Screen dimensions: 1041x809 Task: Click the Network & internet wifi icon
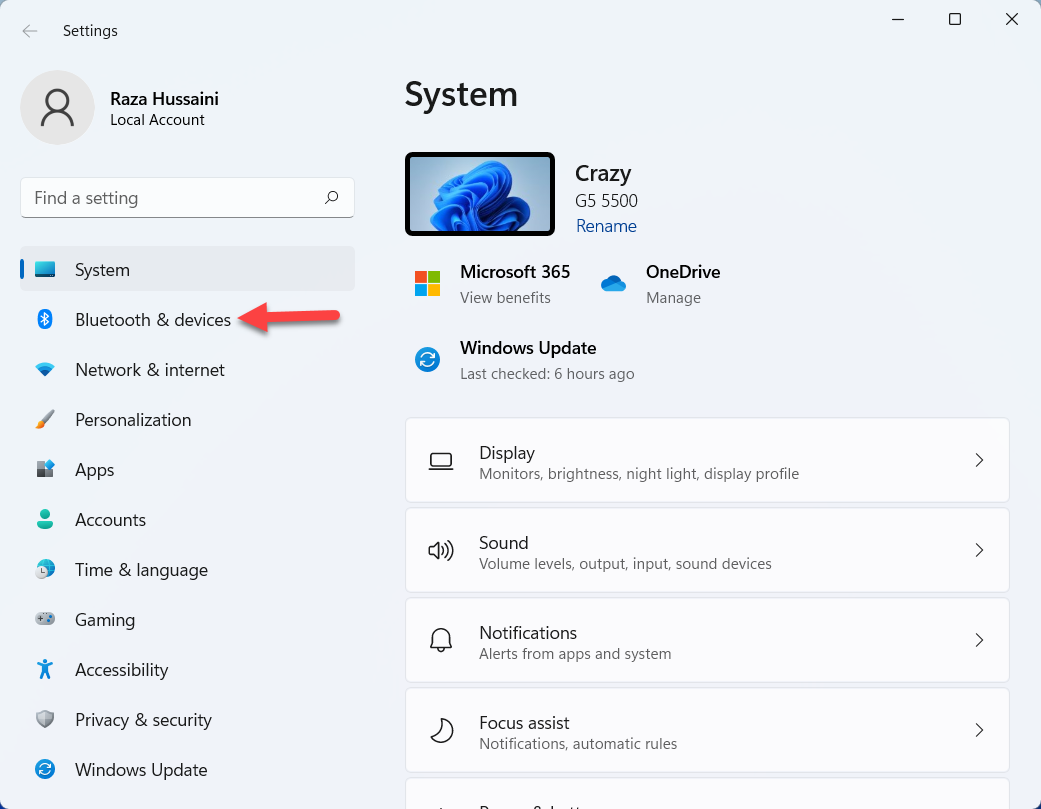[45, 370]
